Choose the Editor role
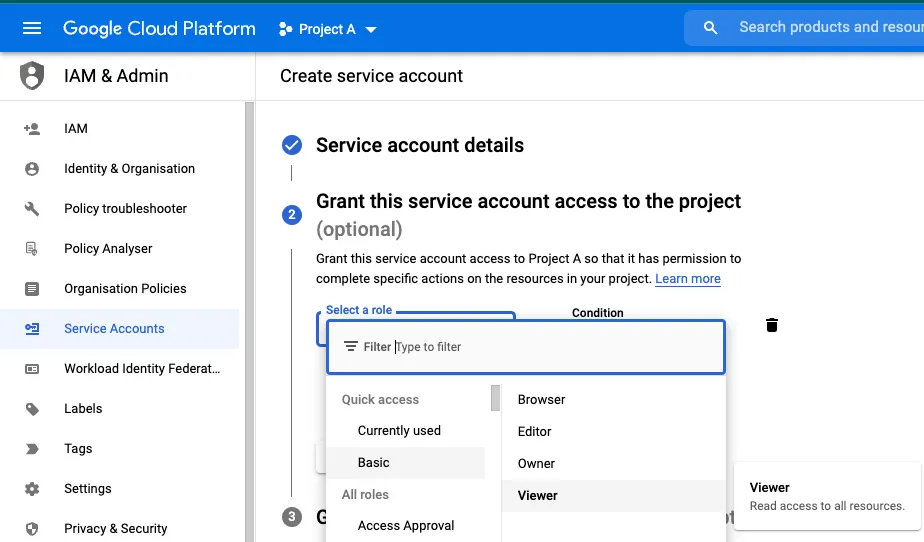Screen dimensions: 924x542 pyautogui.click(x=613, y=431)
